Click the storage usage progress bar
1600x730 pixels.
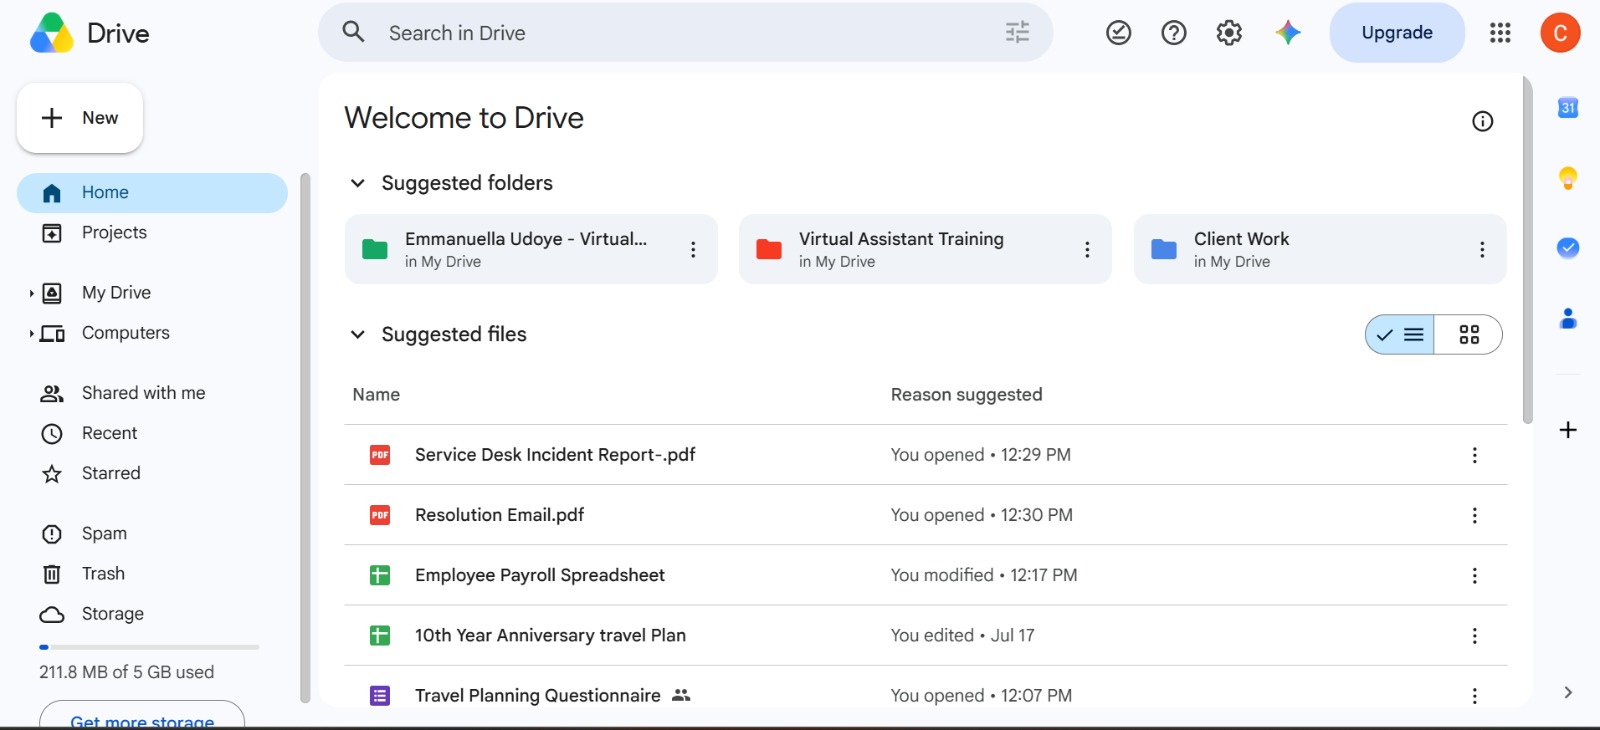click(x=149, y=647)
